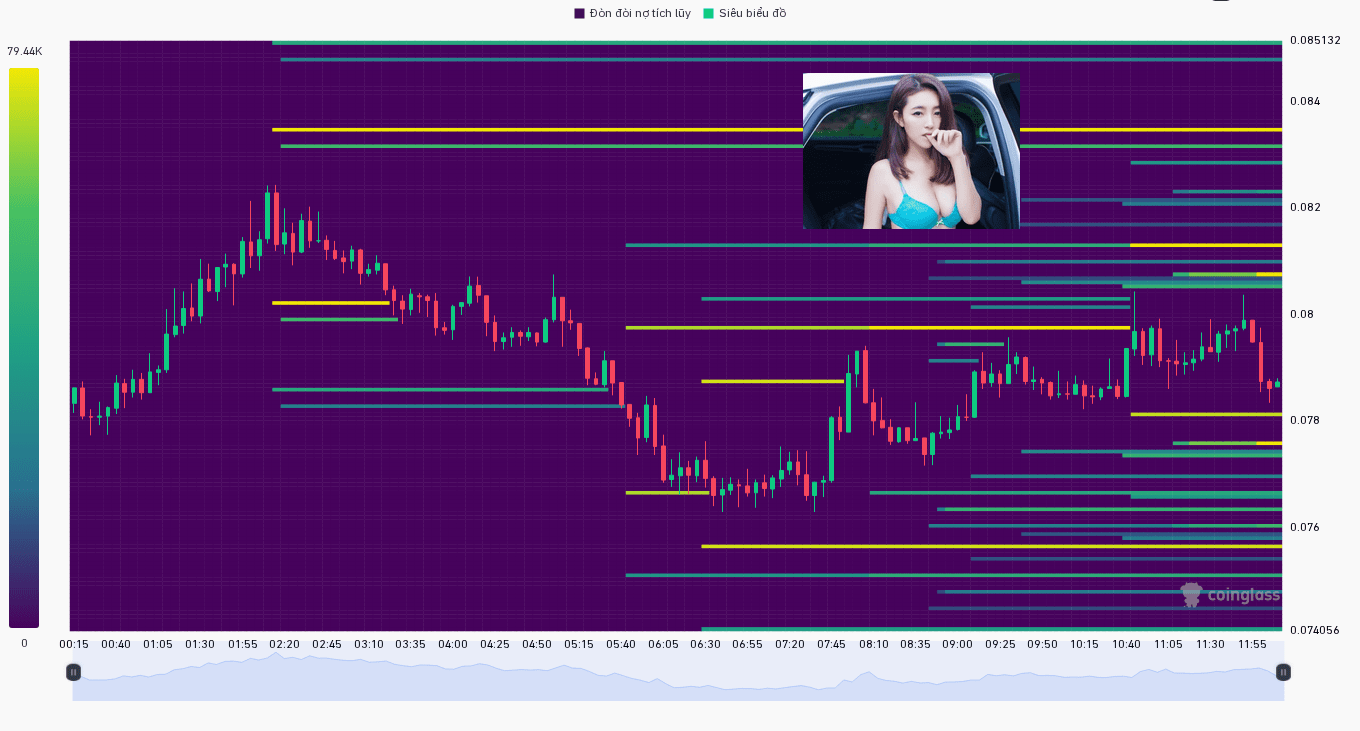Viewport: 1360px width, 731px height.
Task: Click the 04:00 time axis label
Action: [x=453, y=644]
